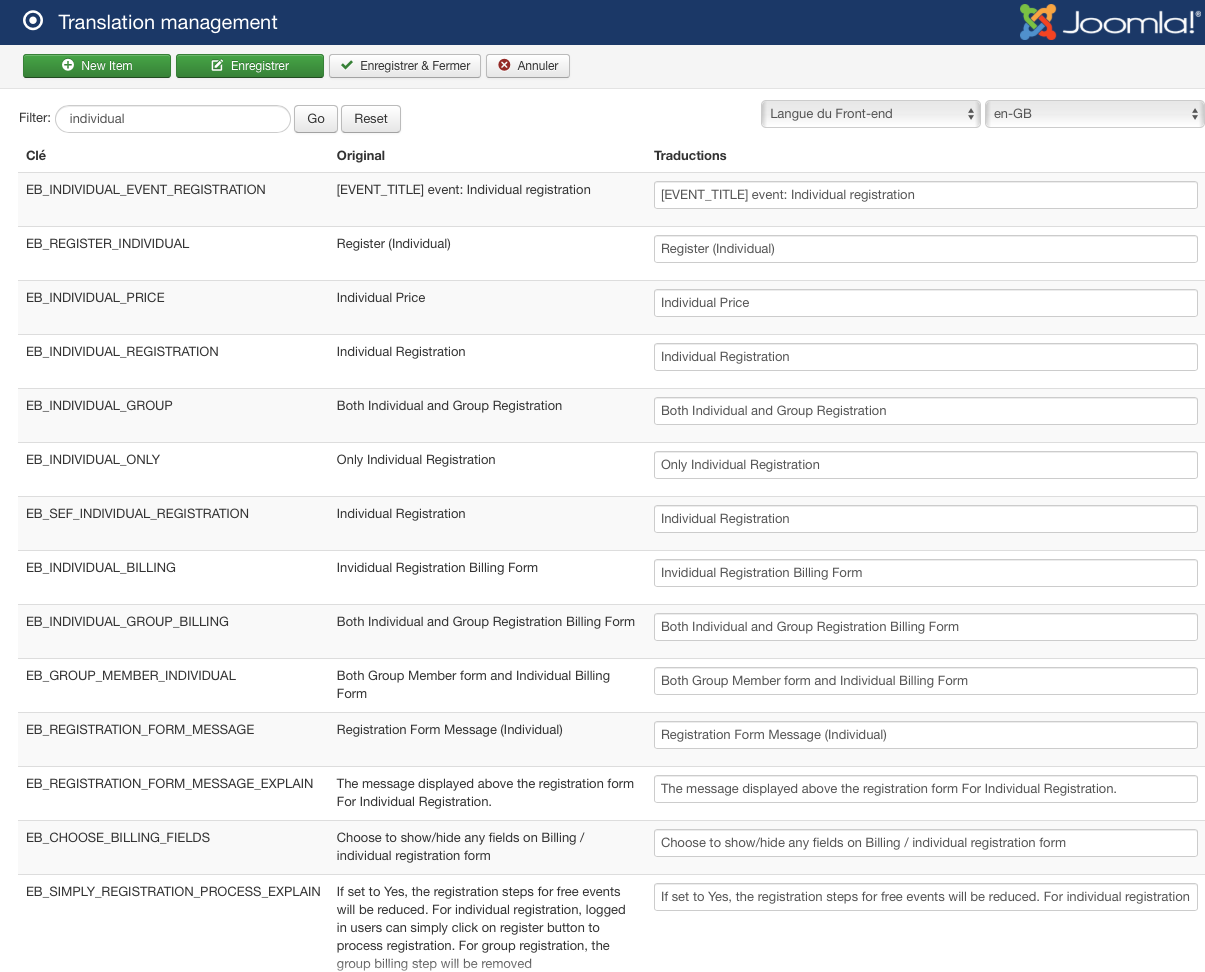The height and width of the screenshot is (972, 1205).
Task: Click the Translation management title icon
Action: (x=33, y=21)
